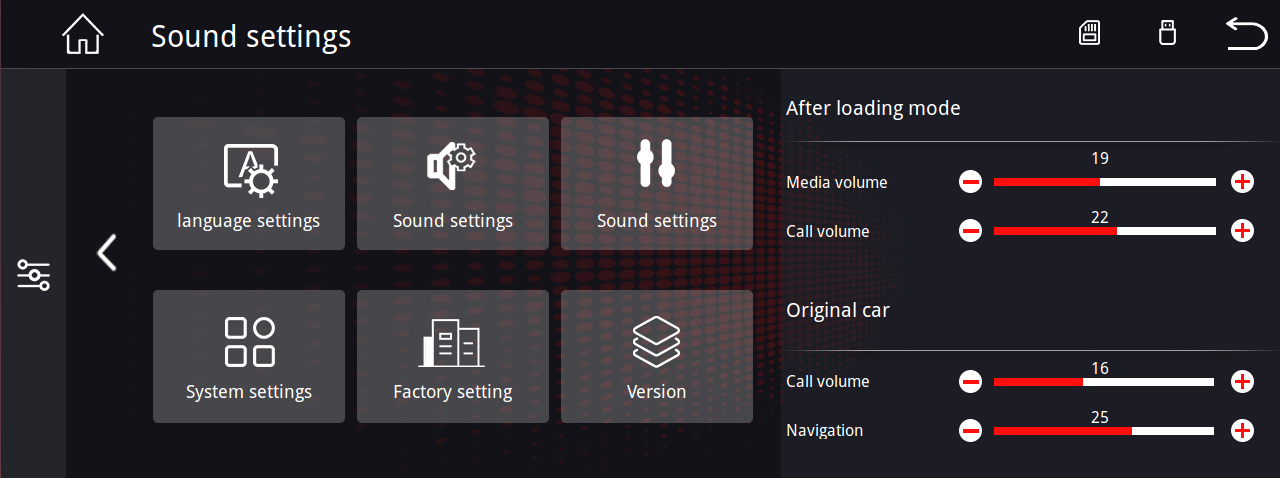Open the SD card icon
The height and width of the screenshot is (478, 1280).
point(1090,34)
